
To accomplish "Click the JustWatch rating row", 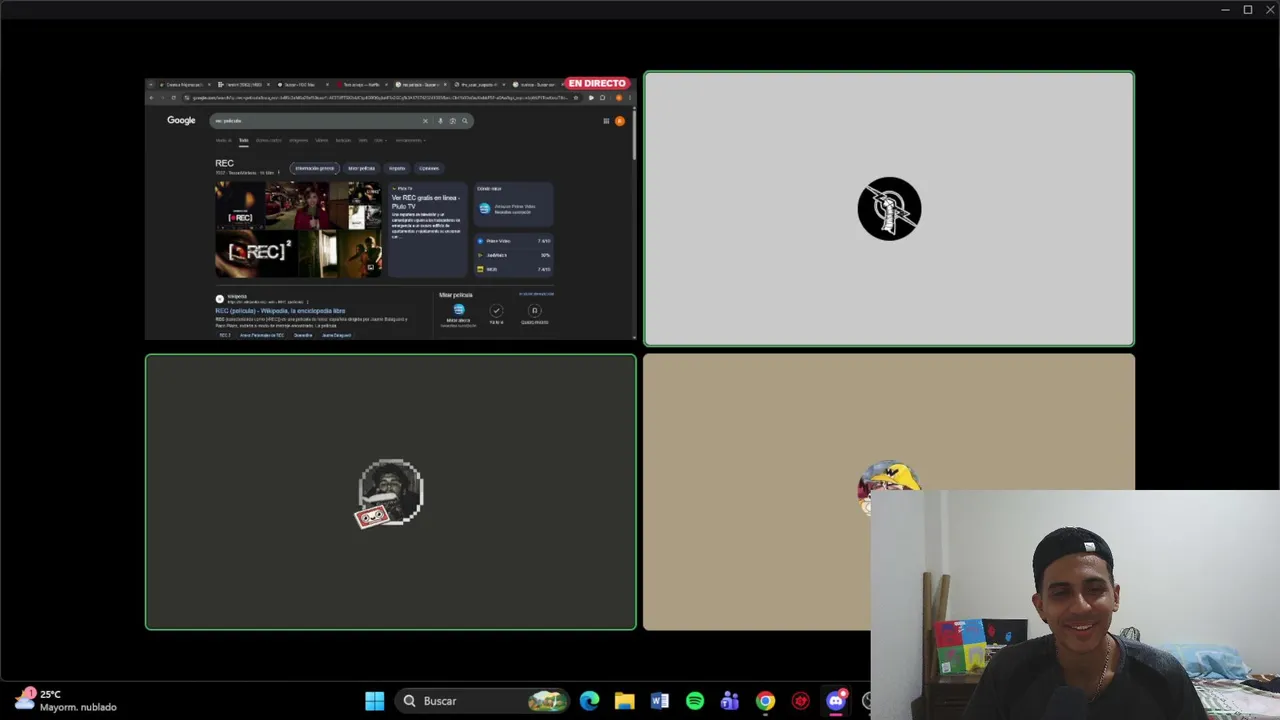I will [x=513, y=255].
